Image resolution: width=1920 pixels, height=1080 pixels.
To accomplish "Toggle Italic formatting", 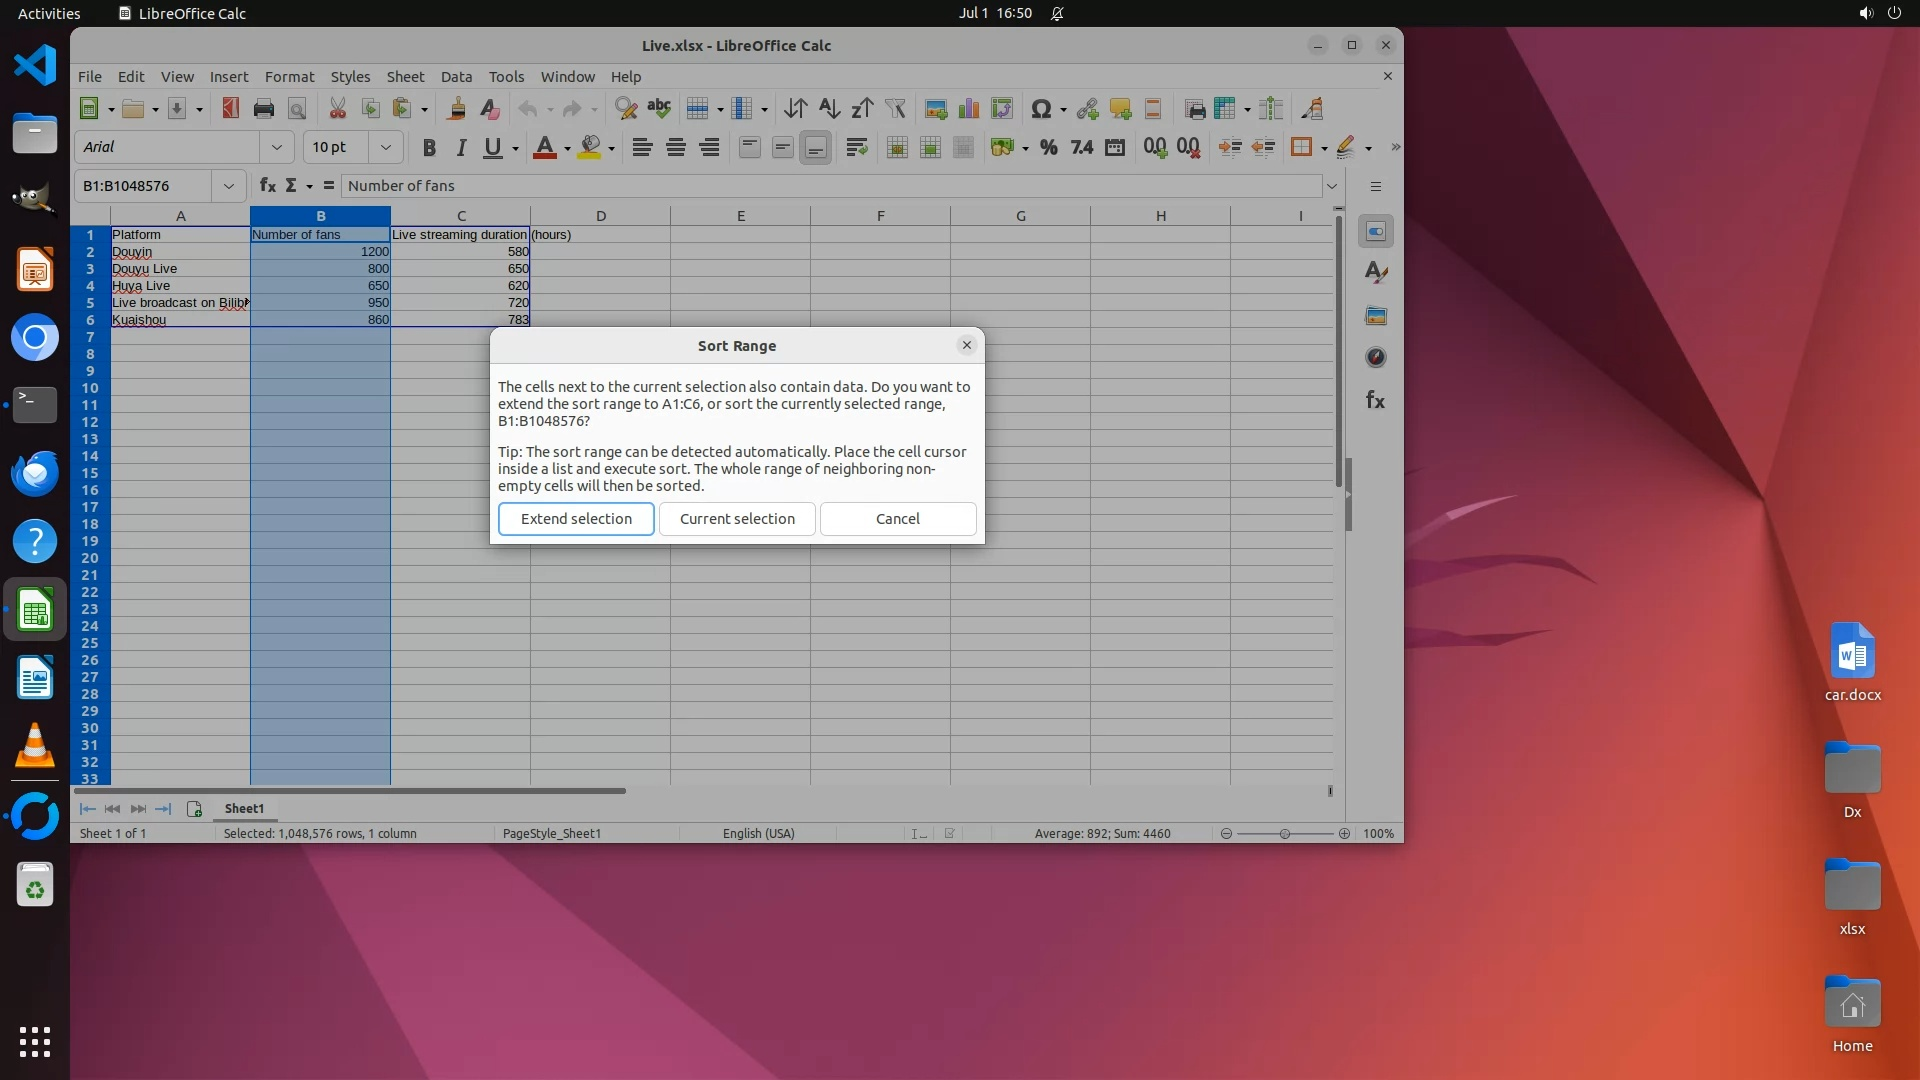I will click(461, 148).
